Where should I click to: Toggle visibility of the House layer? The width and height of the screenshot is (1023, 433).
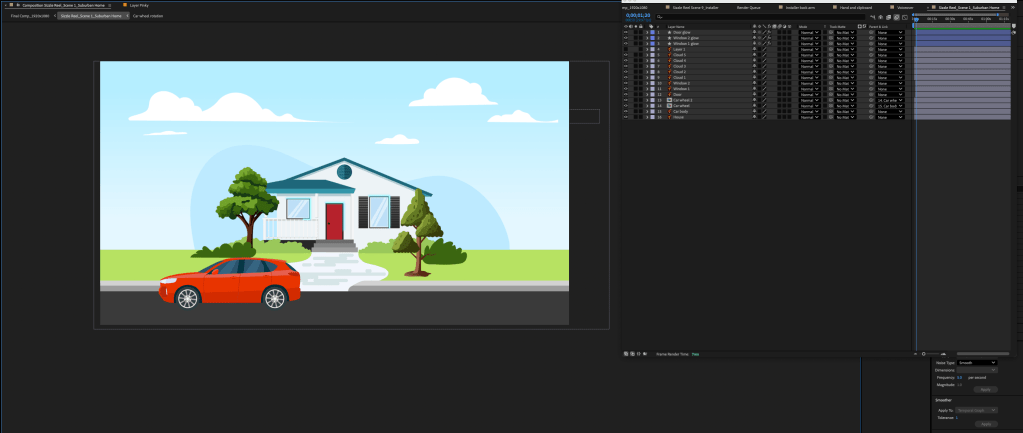pyautogui.click(x=626, y=116)
